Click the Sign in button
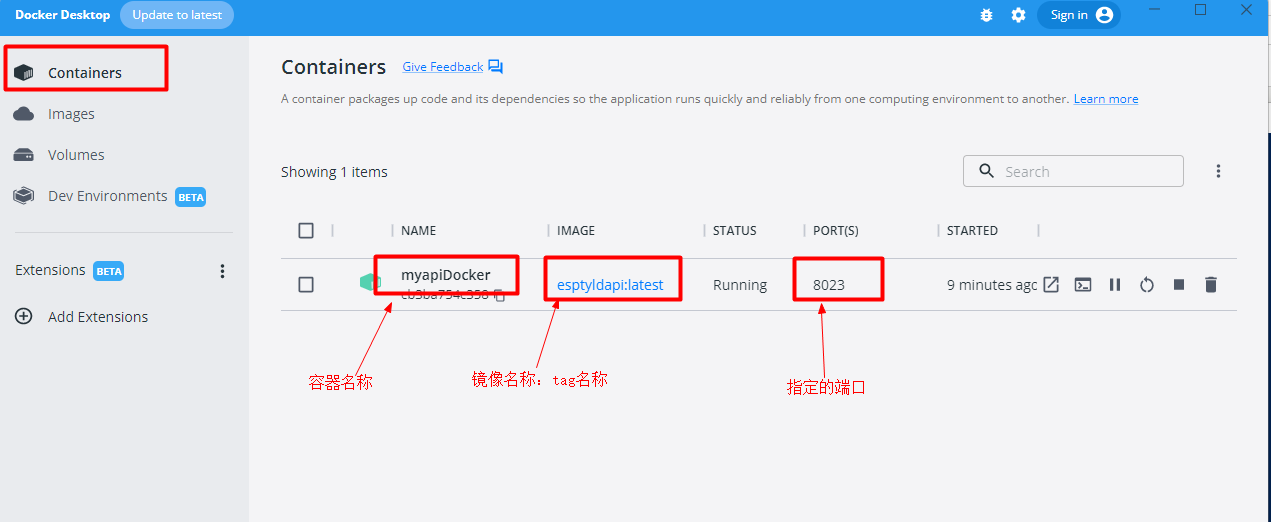 1079,15
